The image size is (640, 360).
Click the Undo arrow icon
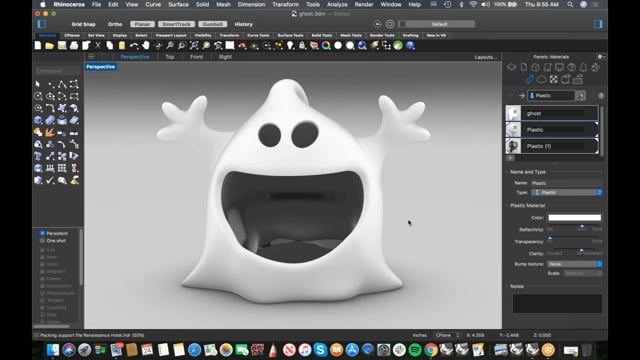click(x=134, y=45)
